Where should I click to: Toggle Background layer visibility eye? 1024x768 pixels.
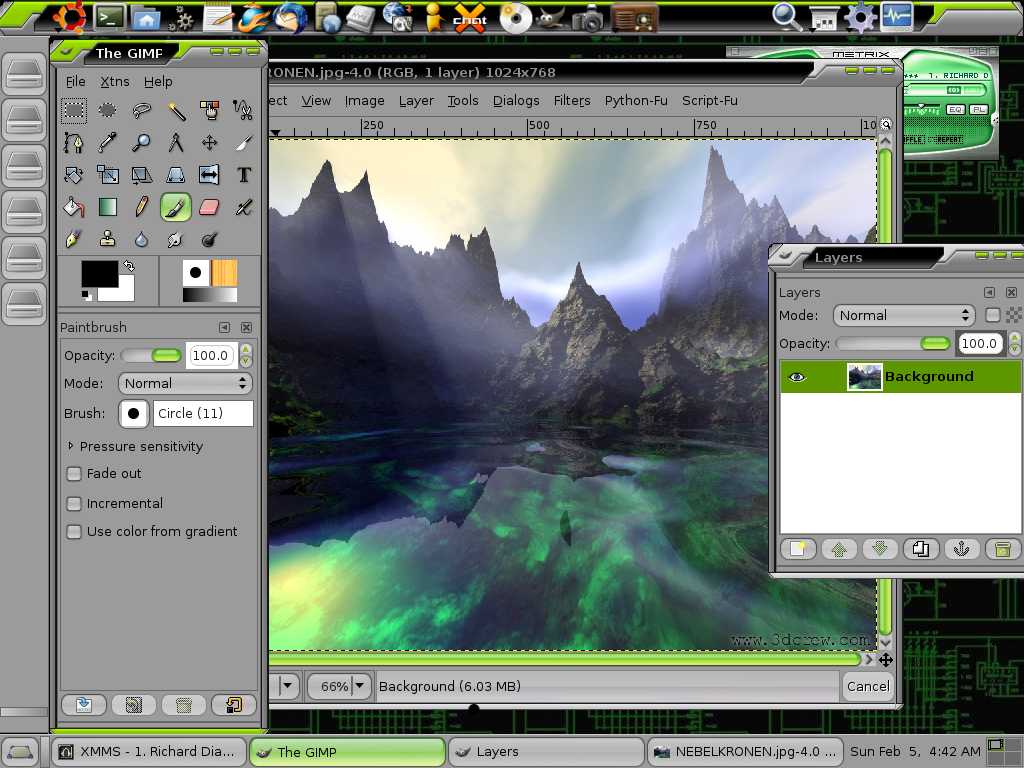coord(797,377)
